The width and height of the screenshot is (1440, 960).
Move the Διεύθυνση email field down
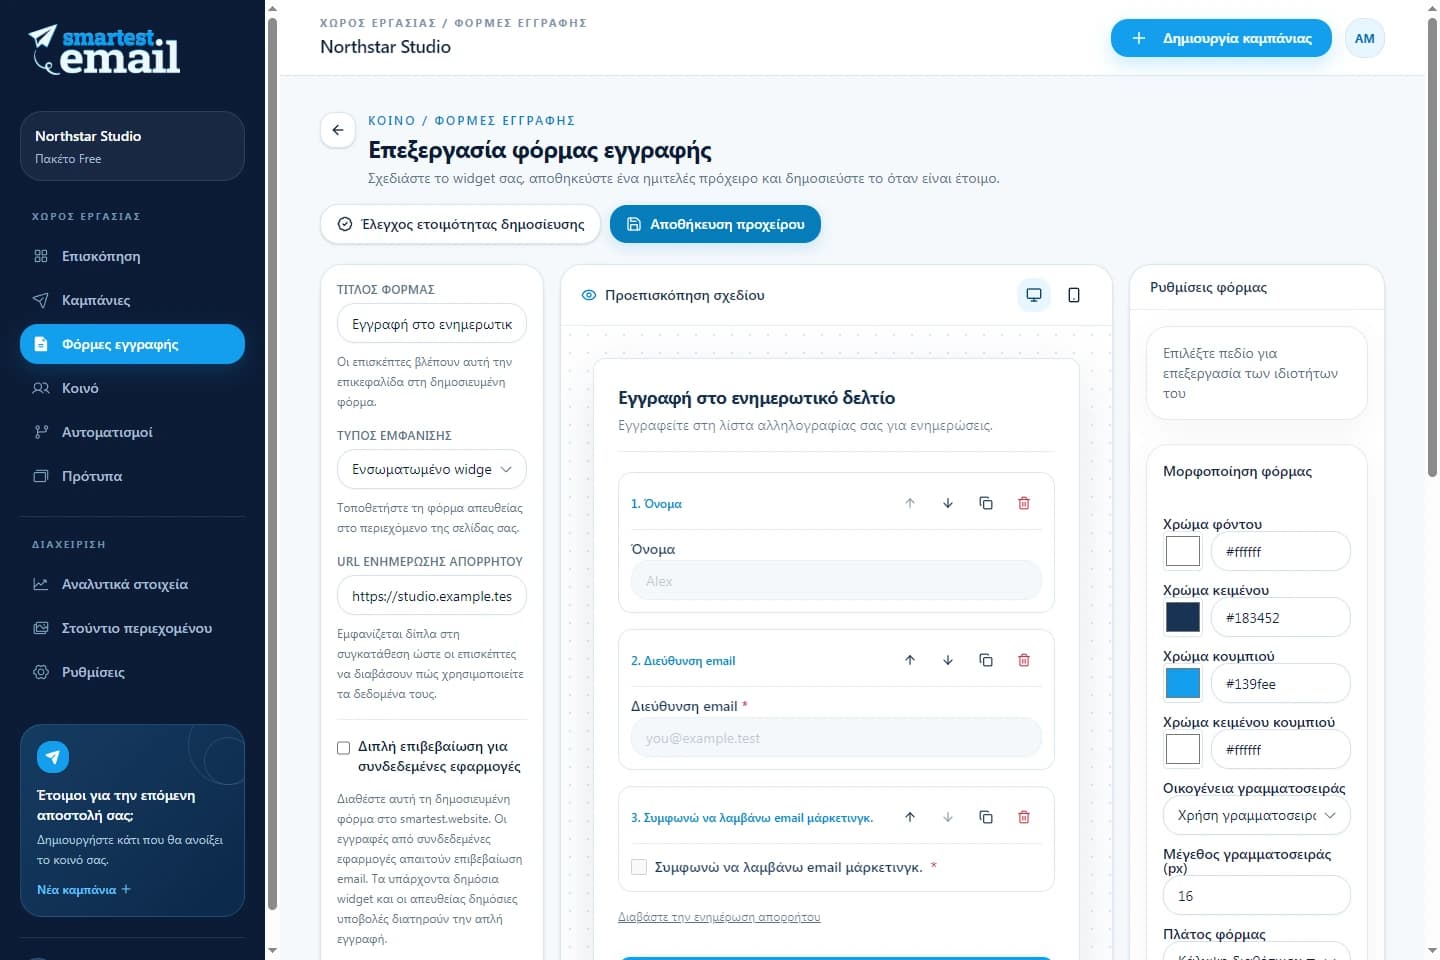[x=948, y=660]
